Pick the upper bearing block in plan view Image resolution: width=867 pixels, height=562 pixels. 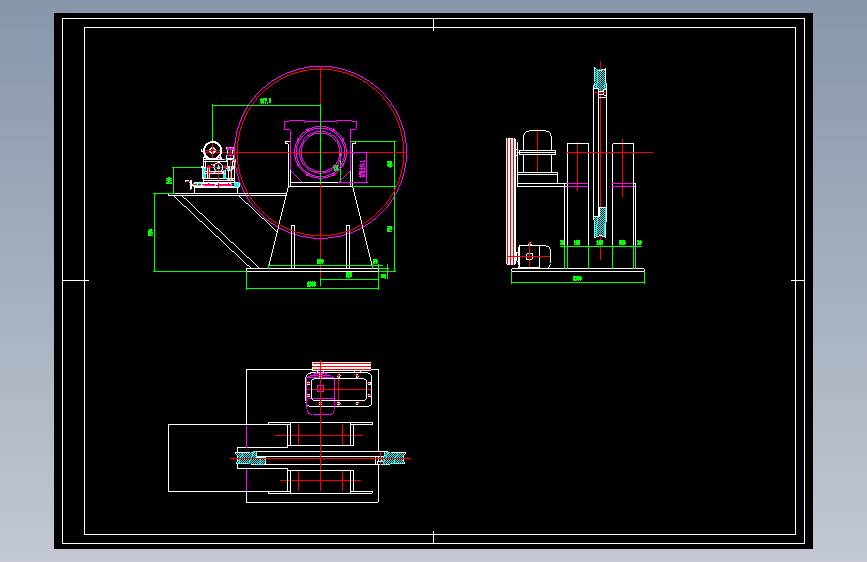pos(321,434)
